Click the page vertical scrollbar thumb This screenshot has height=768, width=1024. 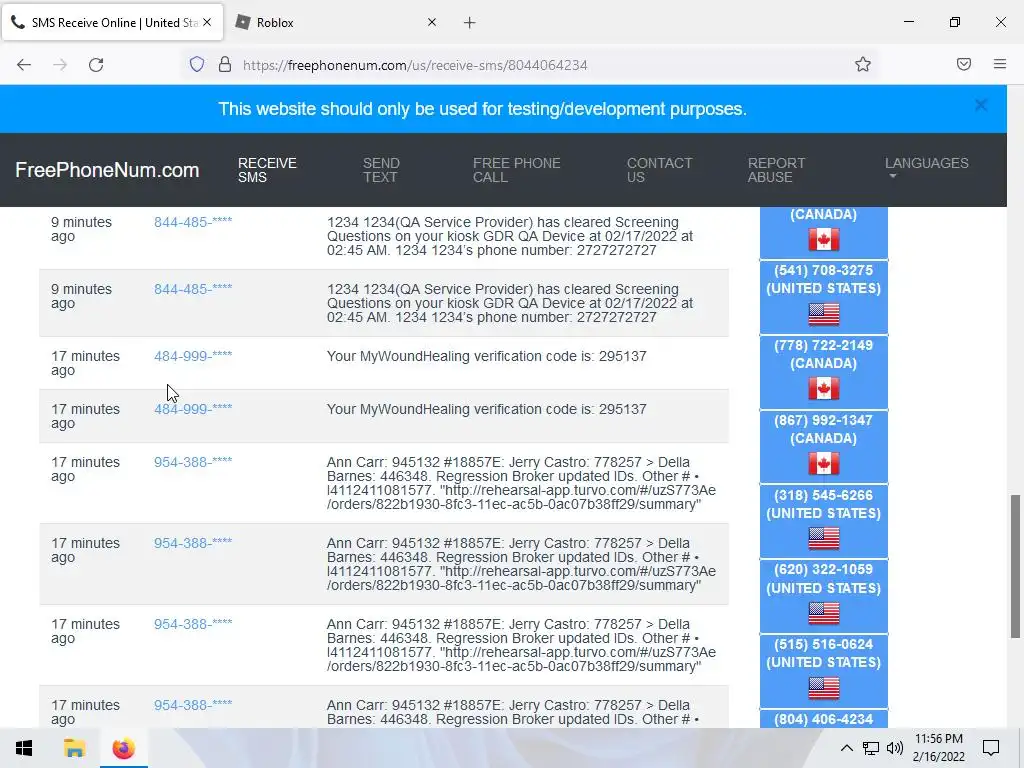tap(1015, 566)
